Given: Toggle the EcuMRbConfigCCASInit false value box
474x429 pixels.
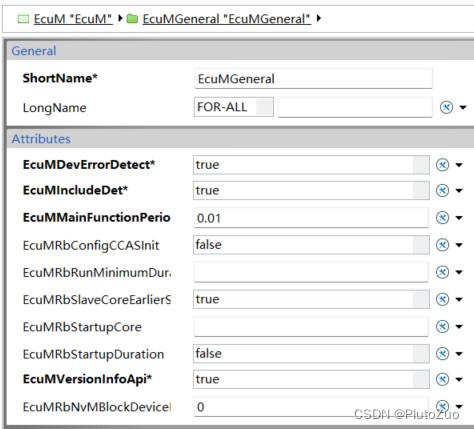Looking at the screenshot, I should tap(311, 245).
